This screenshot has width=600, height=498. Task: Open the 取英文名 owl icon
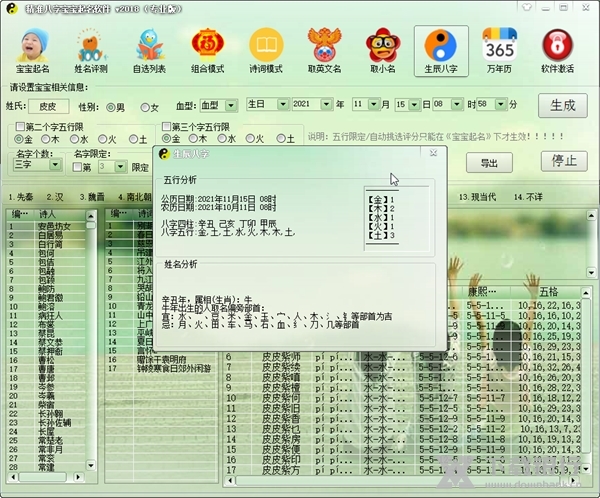[324, 50]
